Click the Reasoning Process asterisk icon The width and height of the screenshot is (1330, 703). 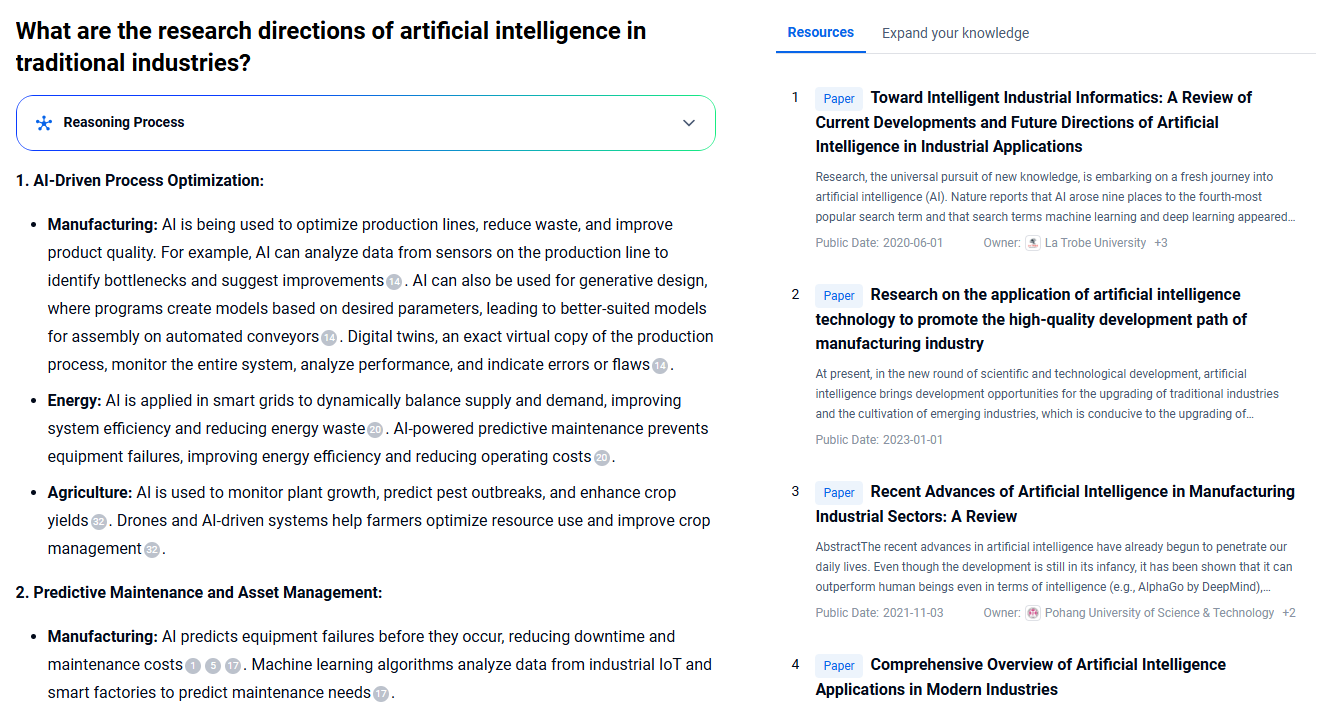click(43, 123)
